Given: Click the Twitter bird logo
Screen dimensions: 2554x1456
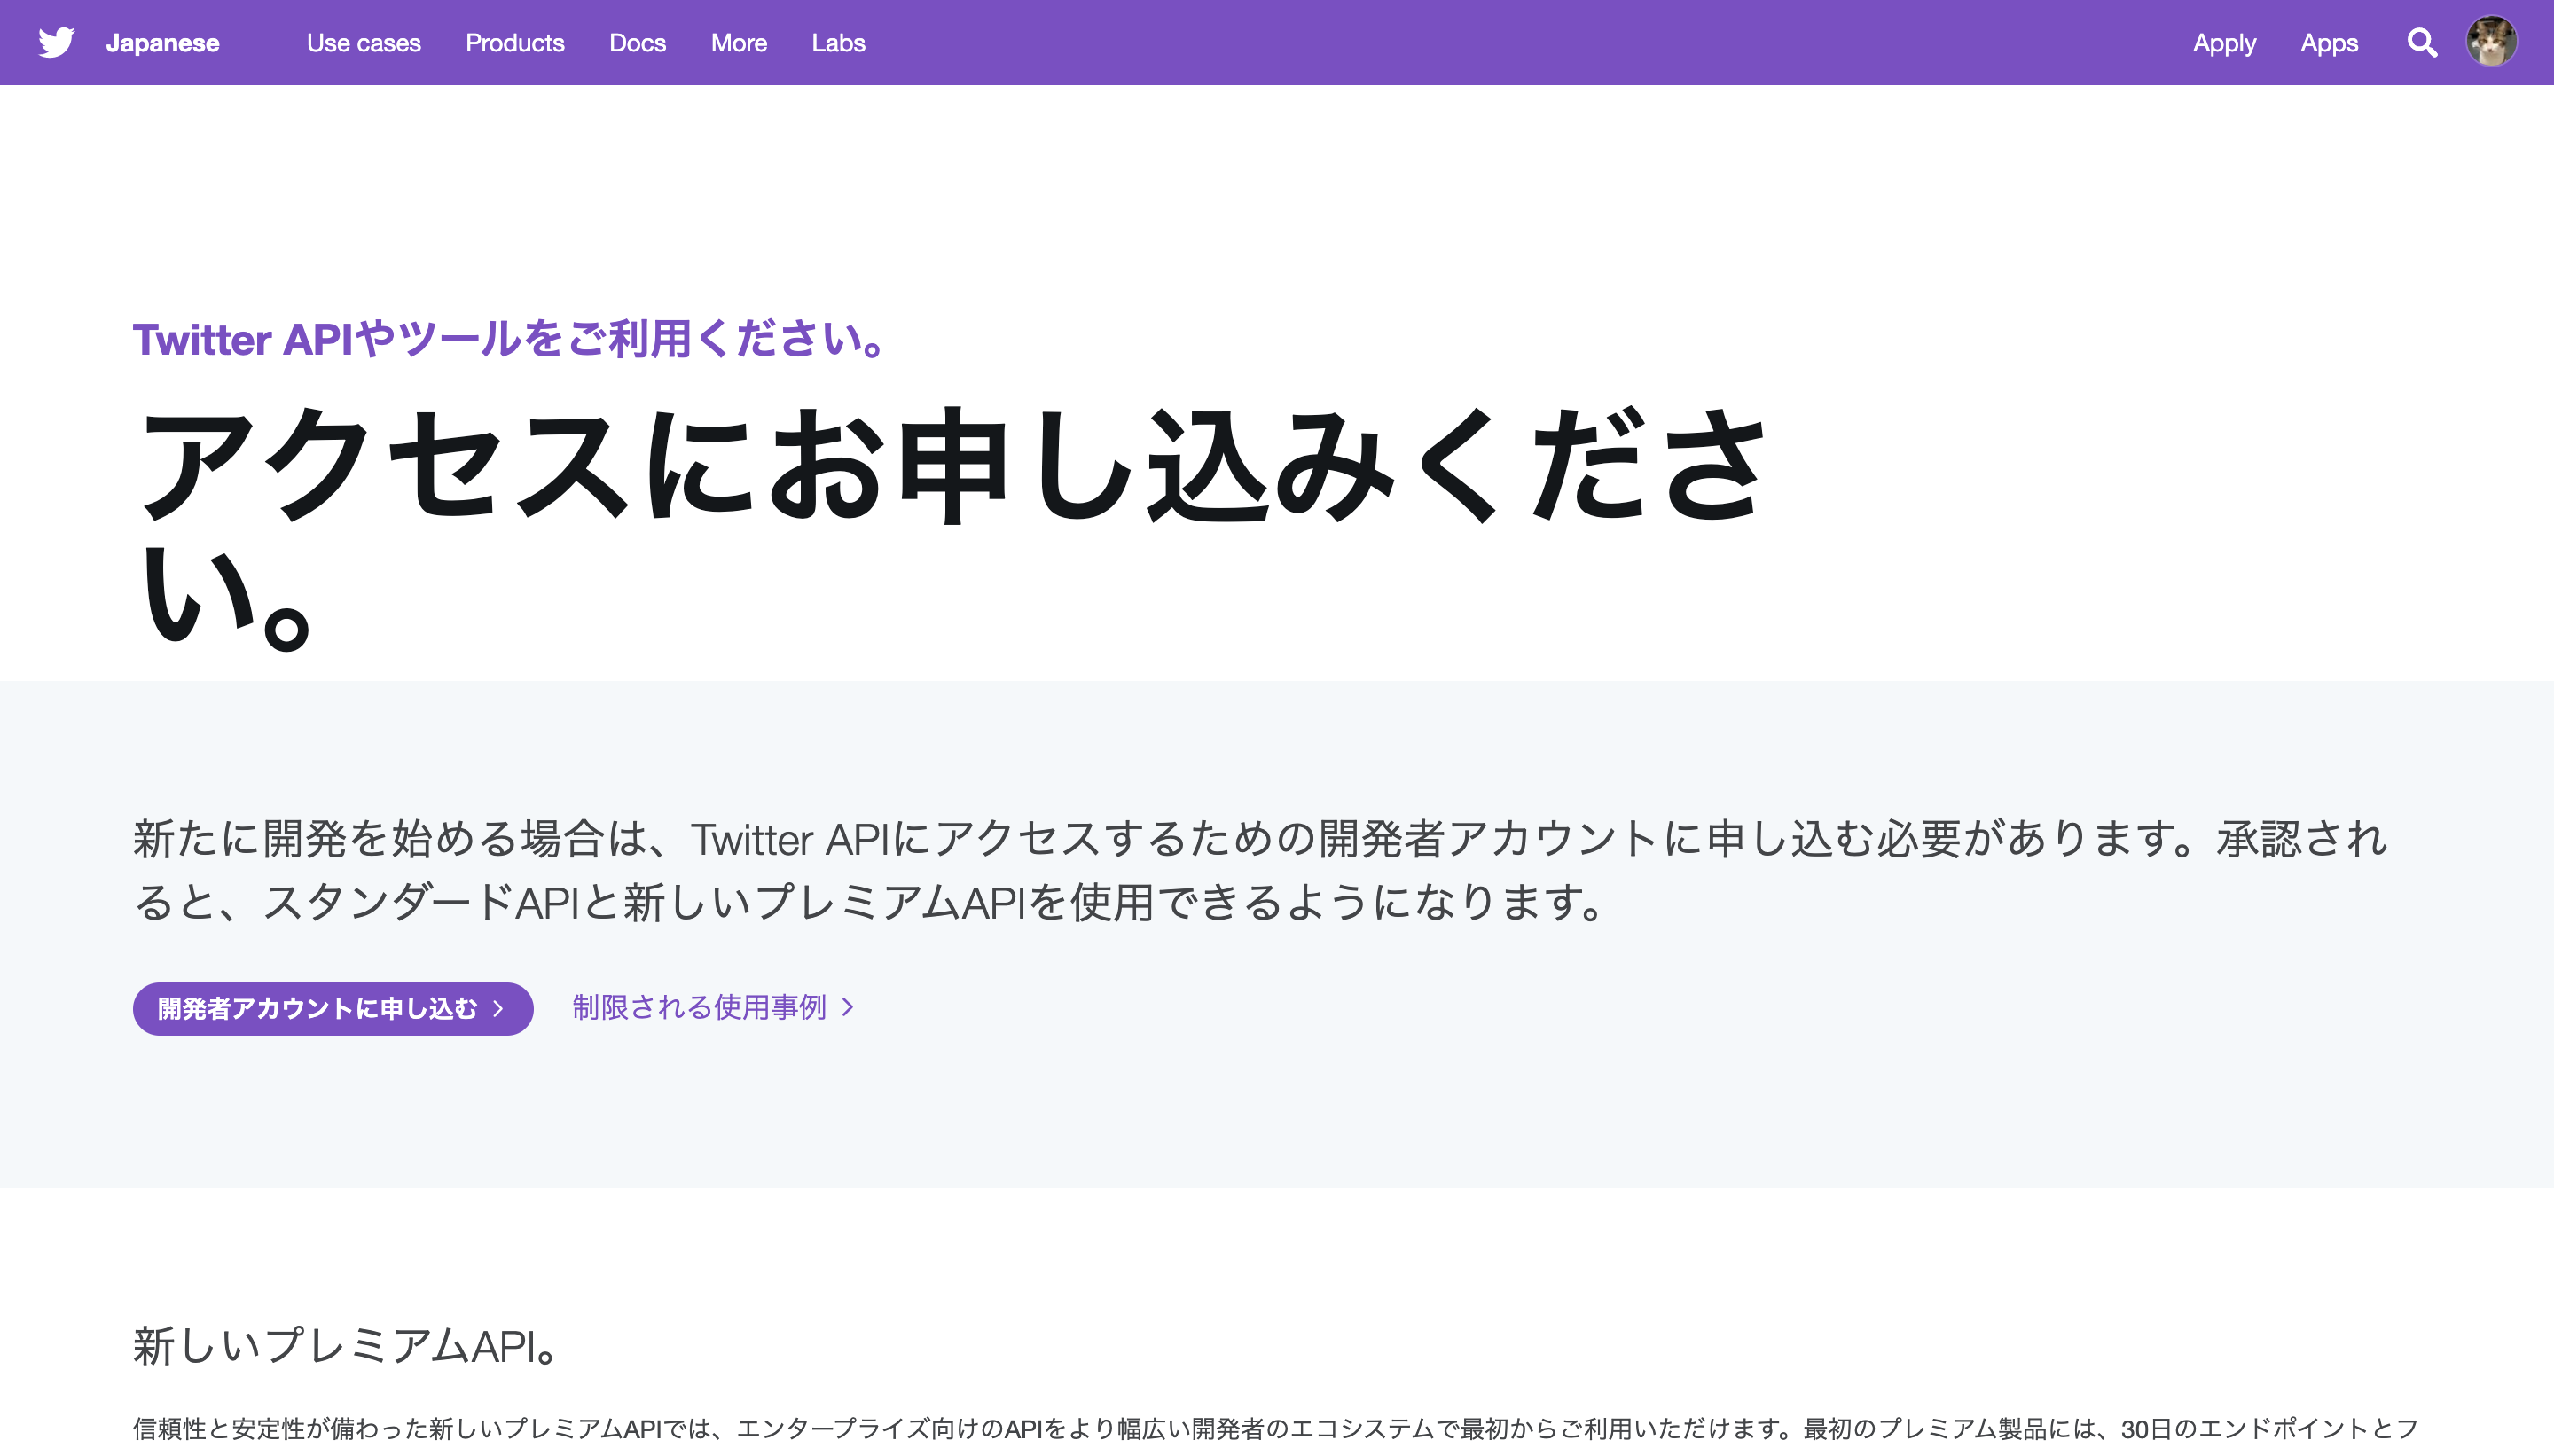Looking at the screenshot, I should tap(56, 42).
